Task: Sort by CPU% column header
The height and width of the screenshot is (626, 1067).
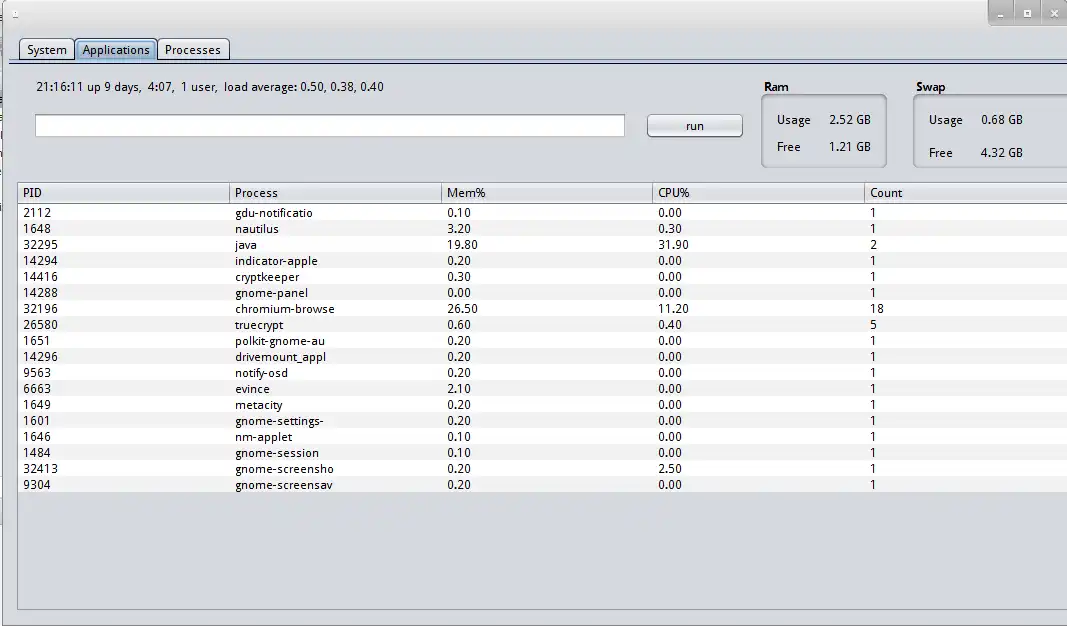Action: pyautogui.click(x=758, y=193)
